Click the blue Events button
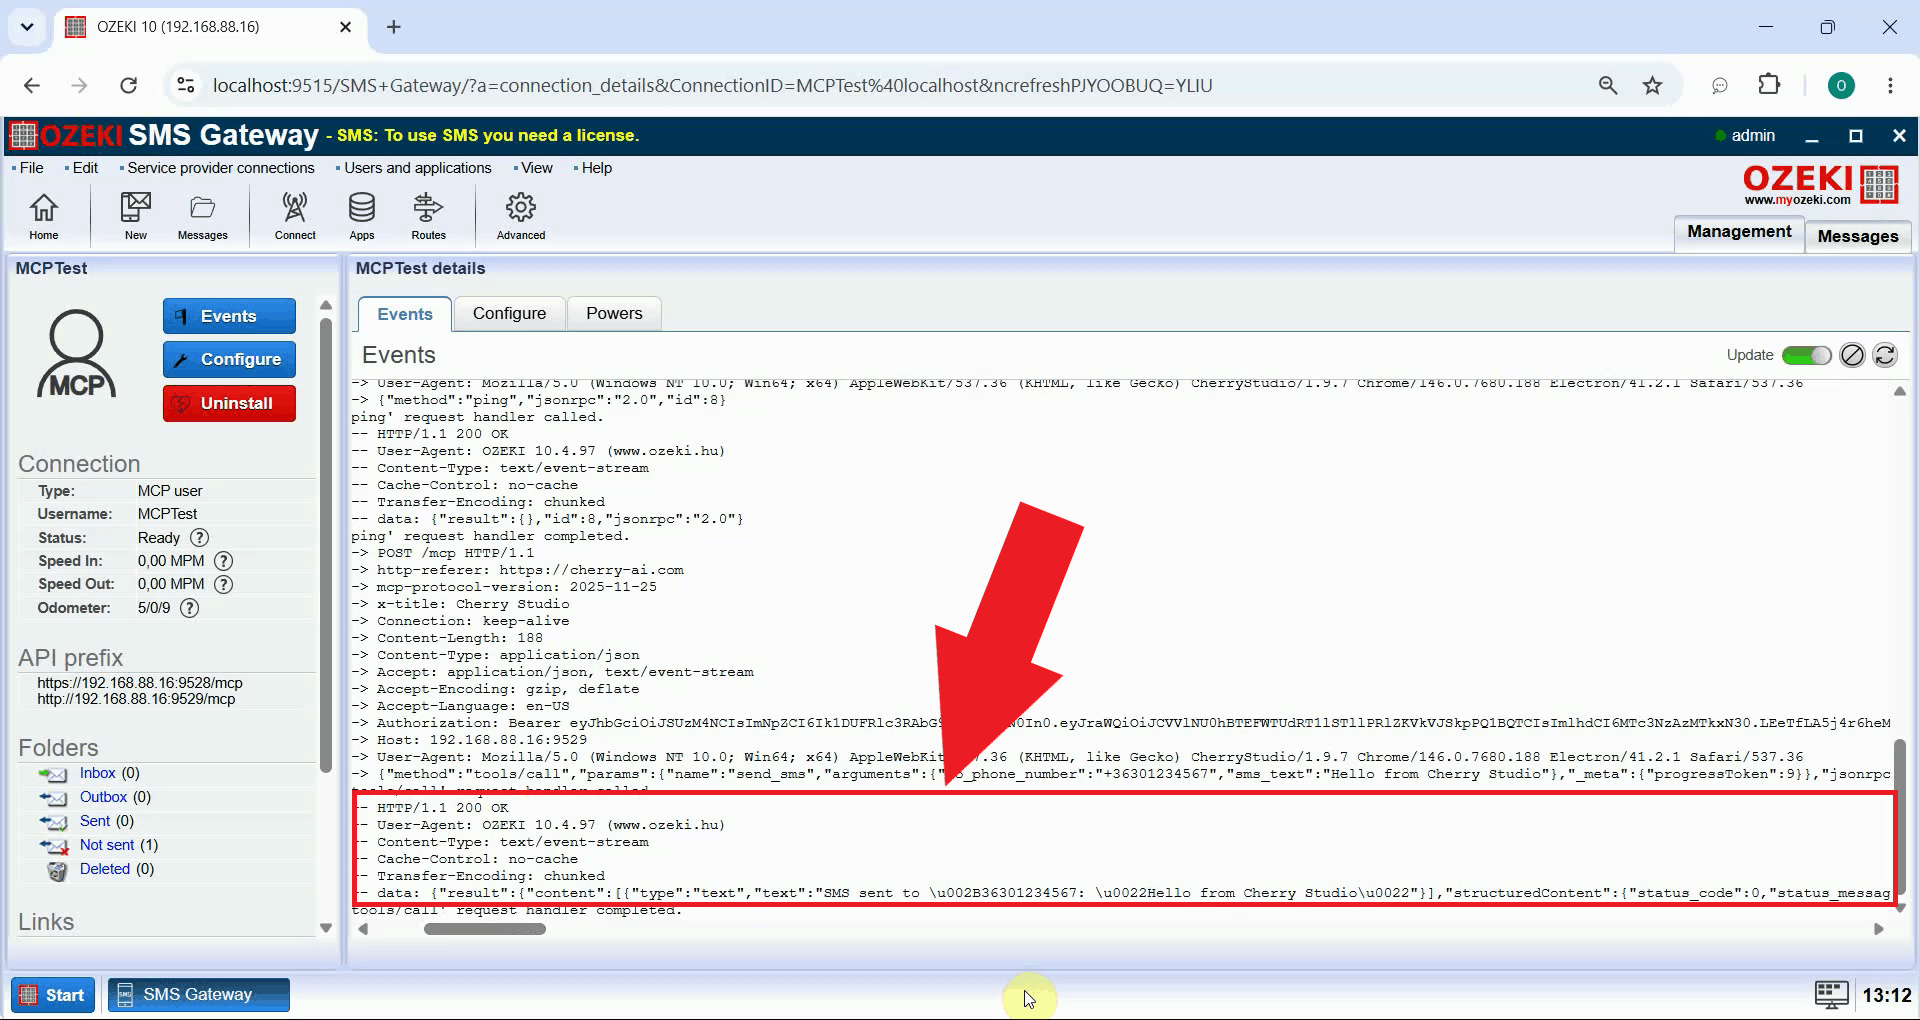This screenshot has width=1920, height=1020. click(229, 316)
